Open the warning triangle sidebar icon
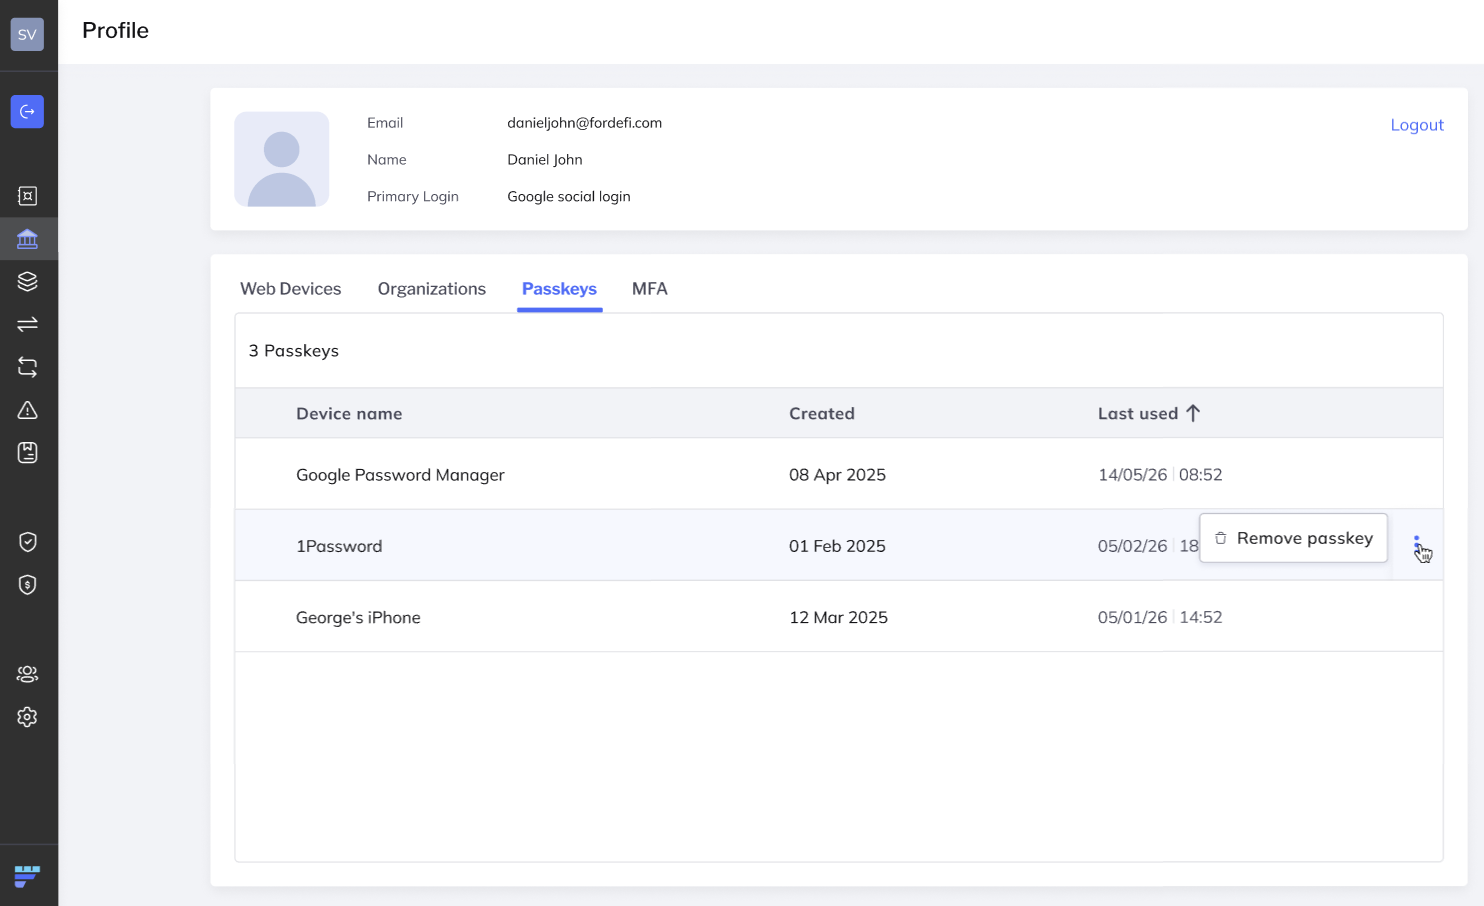 tap(27, 410)
